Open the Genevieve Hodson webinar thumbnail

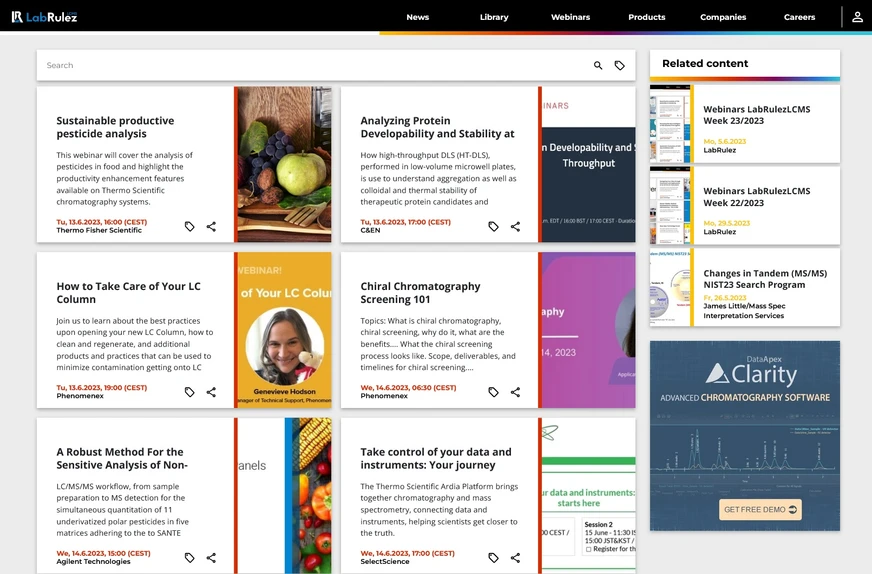(x=283, y=330)
